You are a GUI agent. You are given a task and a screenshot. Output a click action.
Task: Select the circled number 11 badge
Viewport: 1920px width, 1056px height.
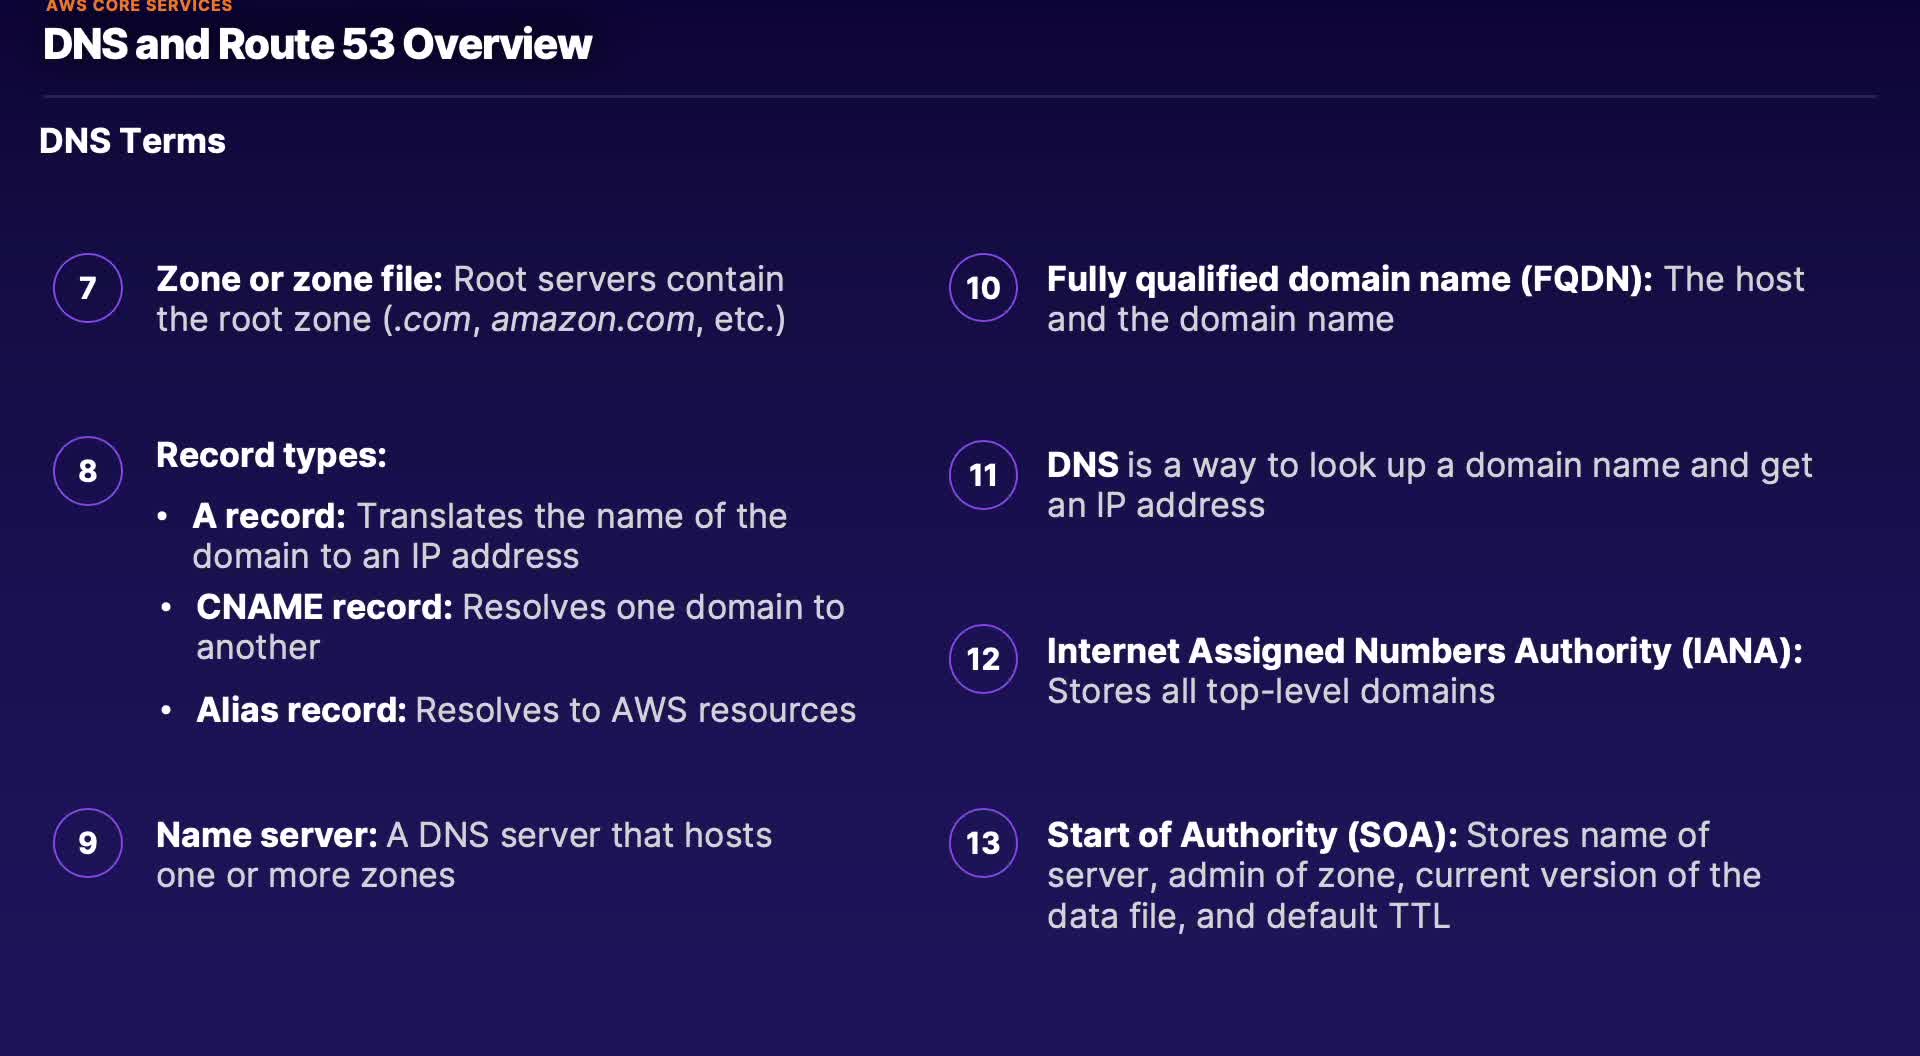(x=983, y=475)
